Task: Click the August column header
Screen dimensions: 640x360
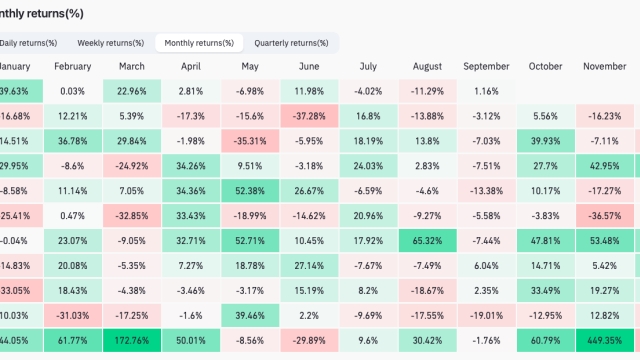Action: pos(427,66)
